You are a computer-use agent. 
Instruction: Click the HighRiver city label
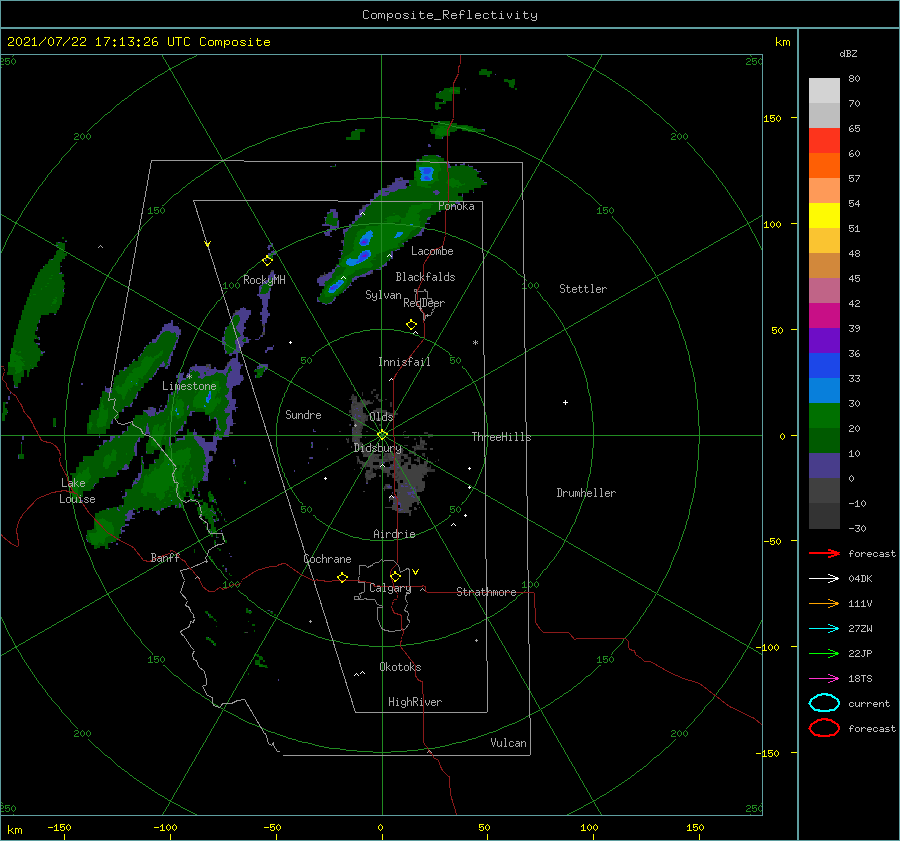click(x=415, y=702)
